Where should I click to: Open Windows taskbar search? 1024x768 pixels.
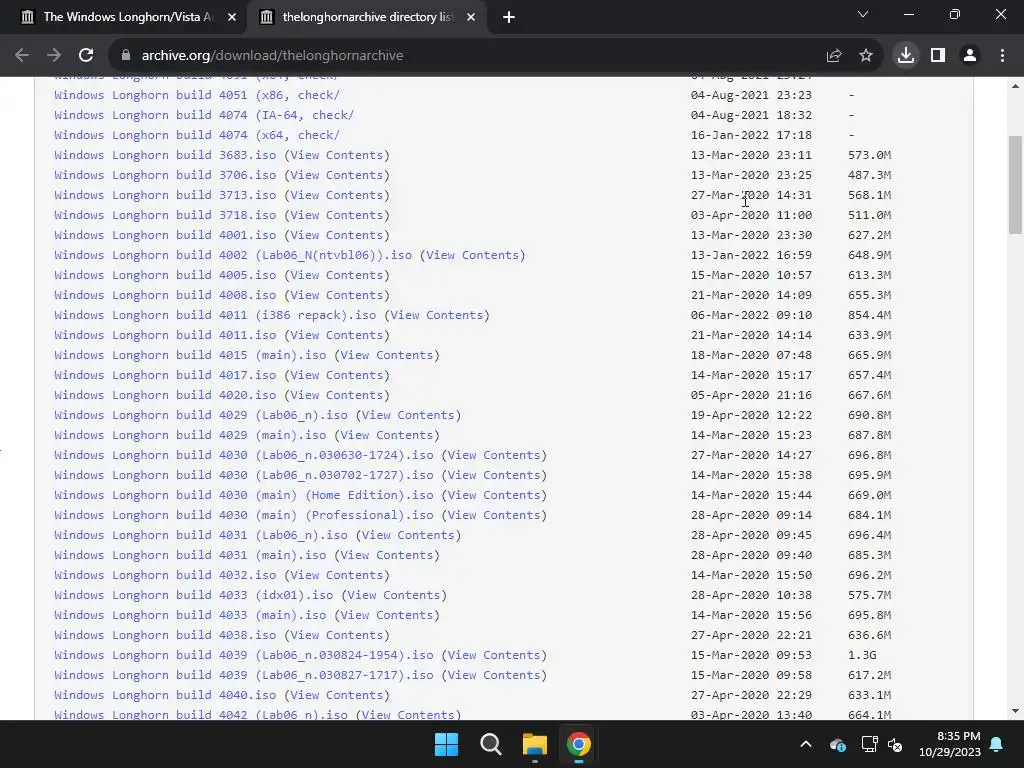(x=490, y=744)
